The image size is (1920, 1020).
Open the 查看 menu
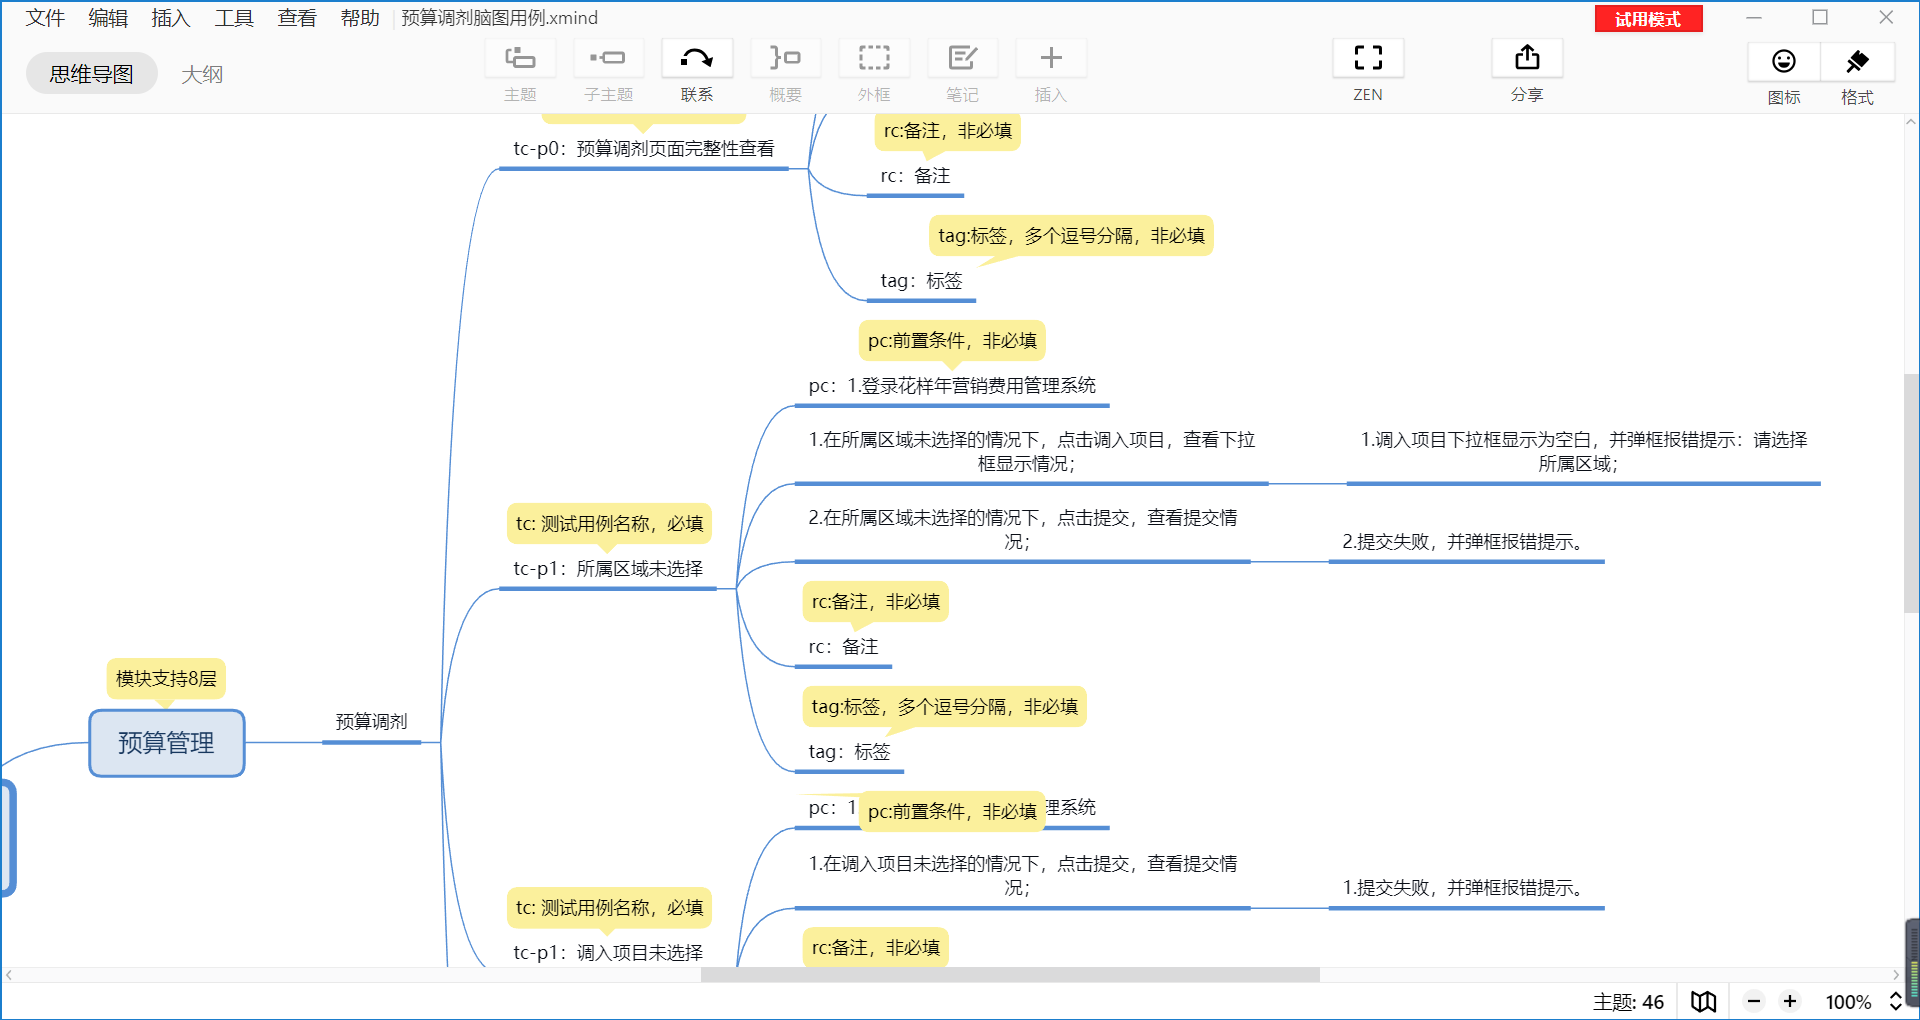296,17
